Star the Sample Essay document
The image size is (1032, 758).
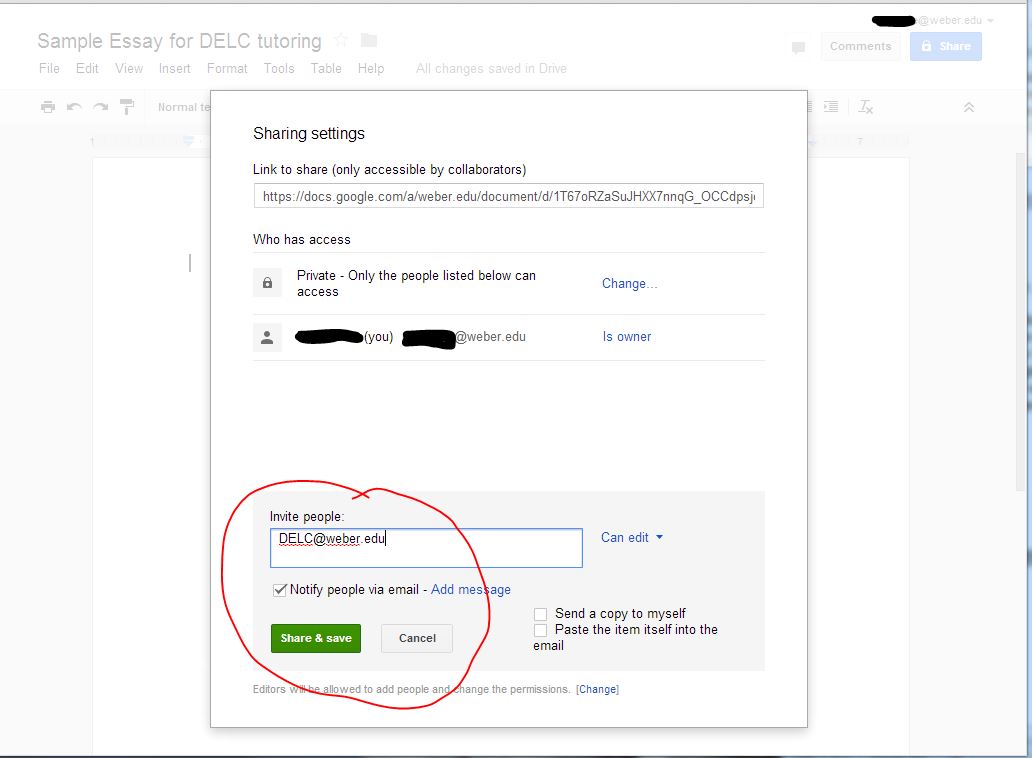tap(341, 41)
